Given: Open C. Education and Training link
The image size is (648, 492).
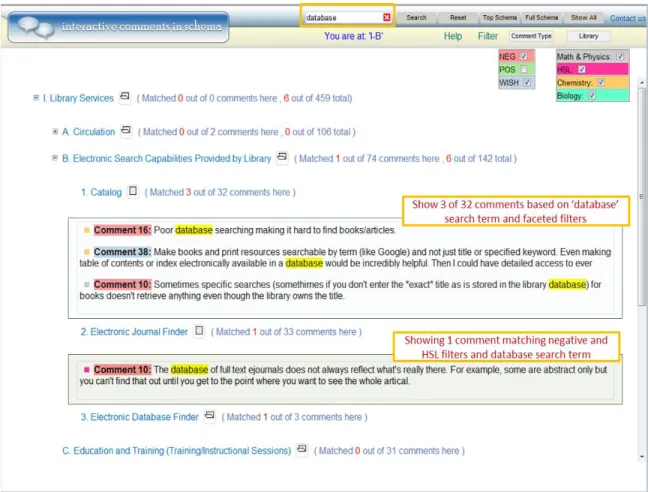Looking at the screenshot, I should tap(176, 450).
